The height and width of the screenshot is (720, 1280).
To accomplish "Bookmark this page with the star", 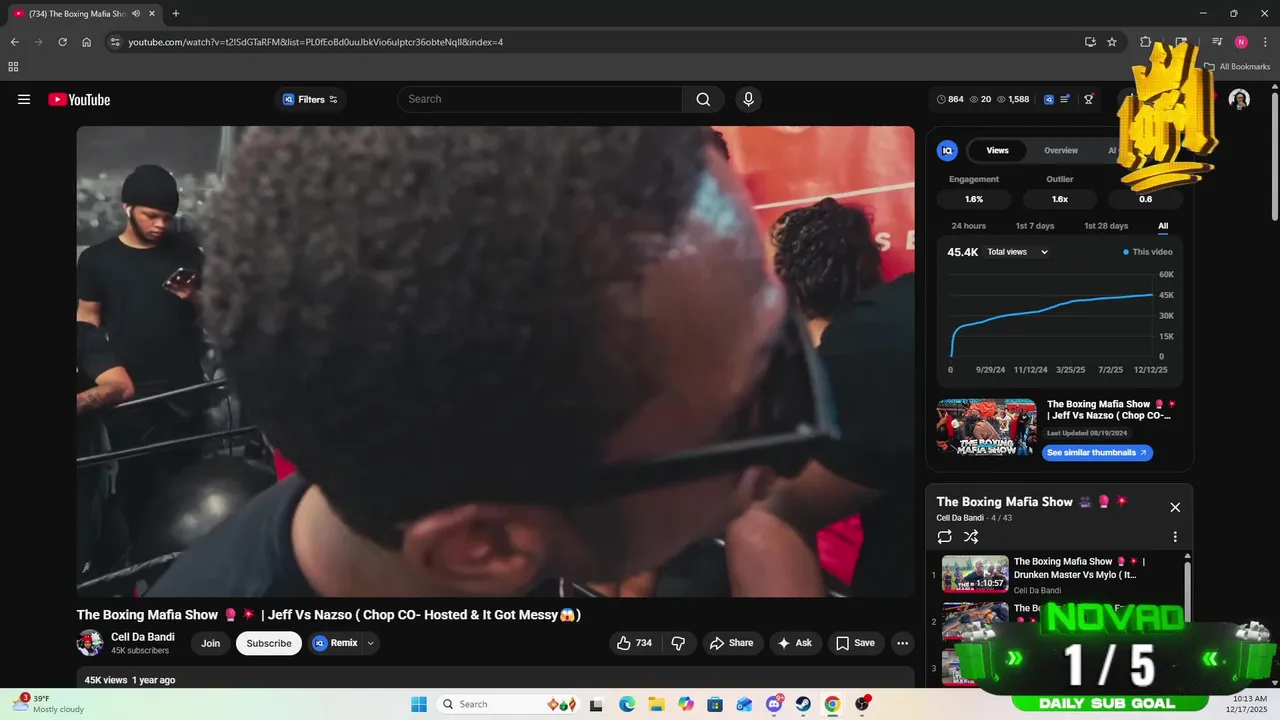I will (x=1112, y=42).
